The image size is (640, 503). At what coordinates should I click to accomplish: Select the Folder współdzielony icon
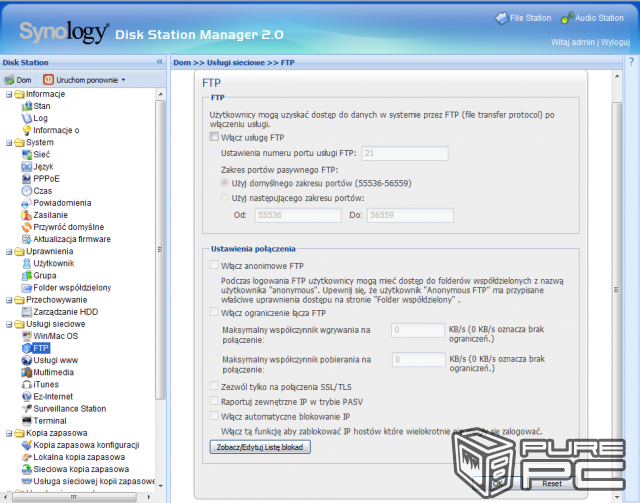coord(27,288)
